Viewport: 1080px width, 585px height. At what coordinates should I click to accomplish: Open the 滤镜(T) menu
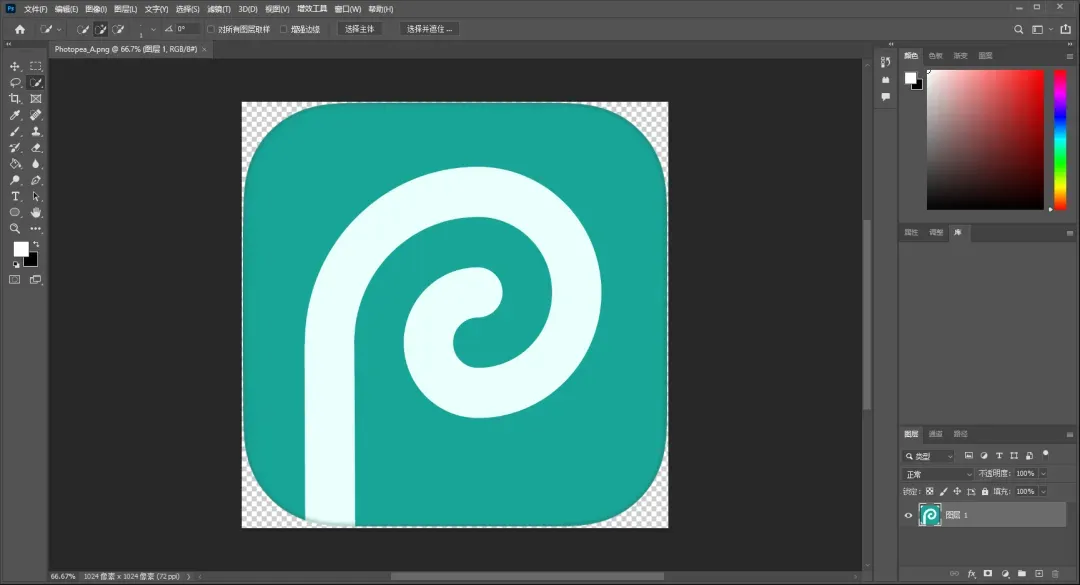click(x=219, y=9)
